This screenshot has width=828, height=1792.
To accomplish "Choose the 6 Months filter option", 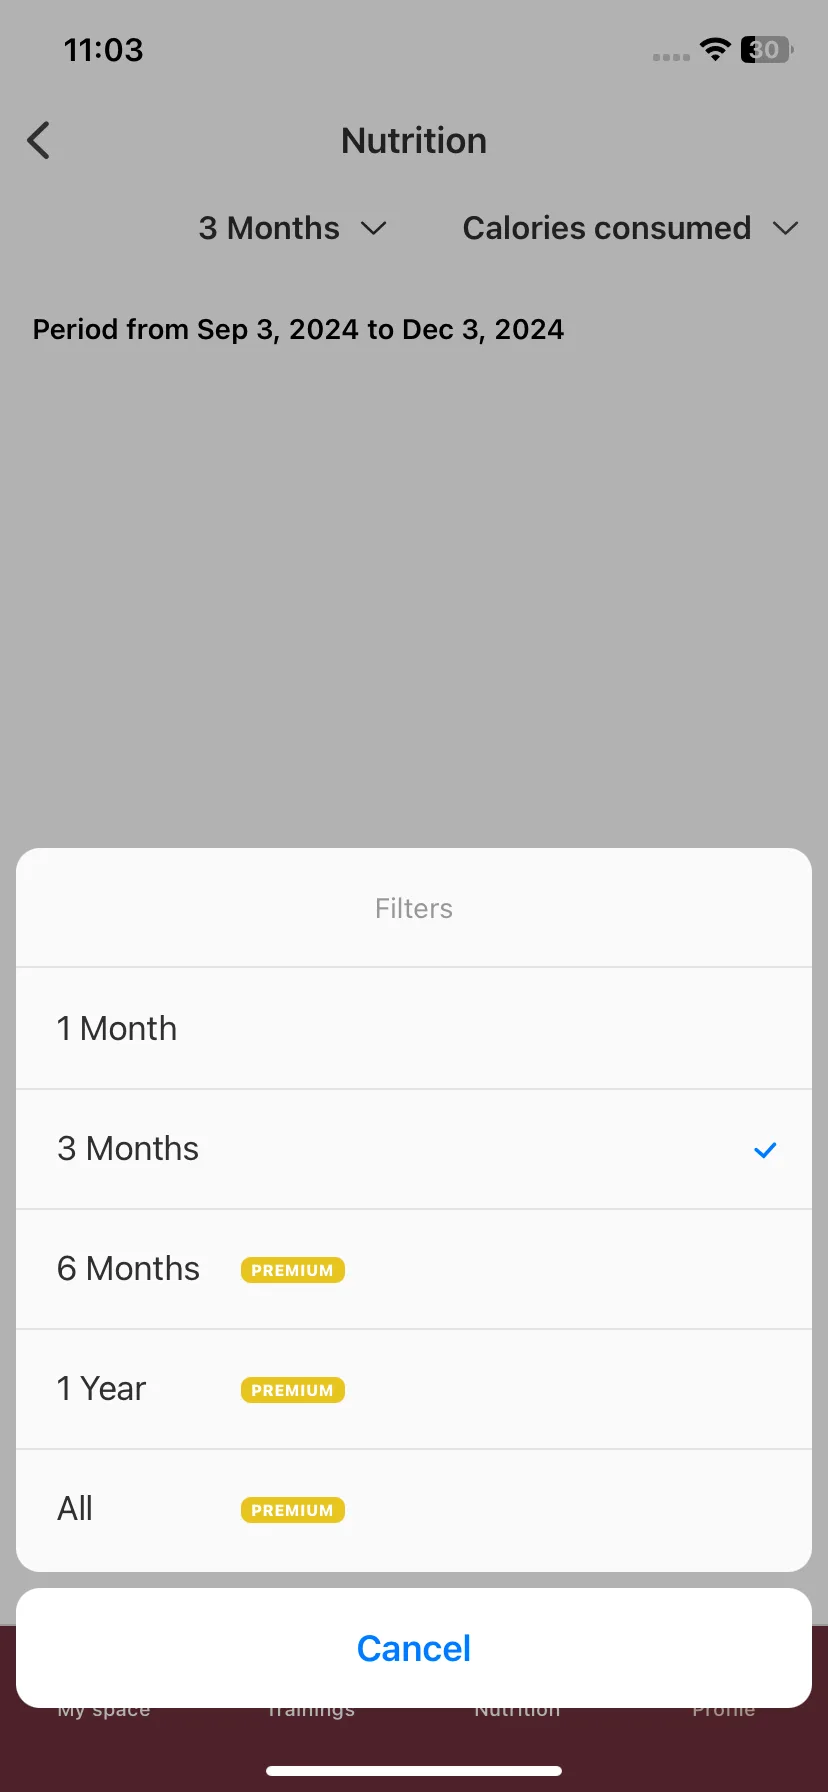I will point(414,1269).
